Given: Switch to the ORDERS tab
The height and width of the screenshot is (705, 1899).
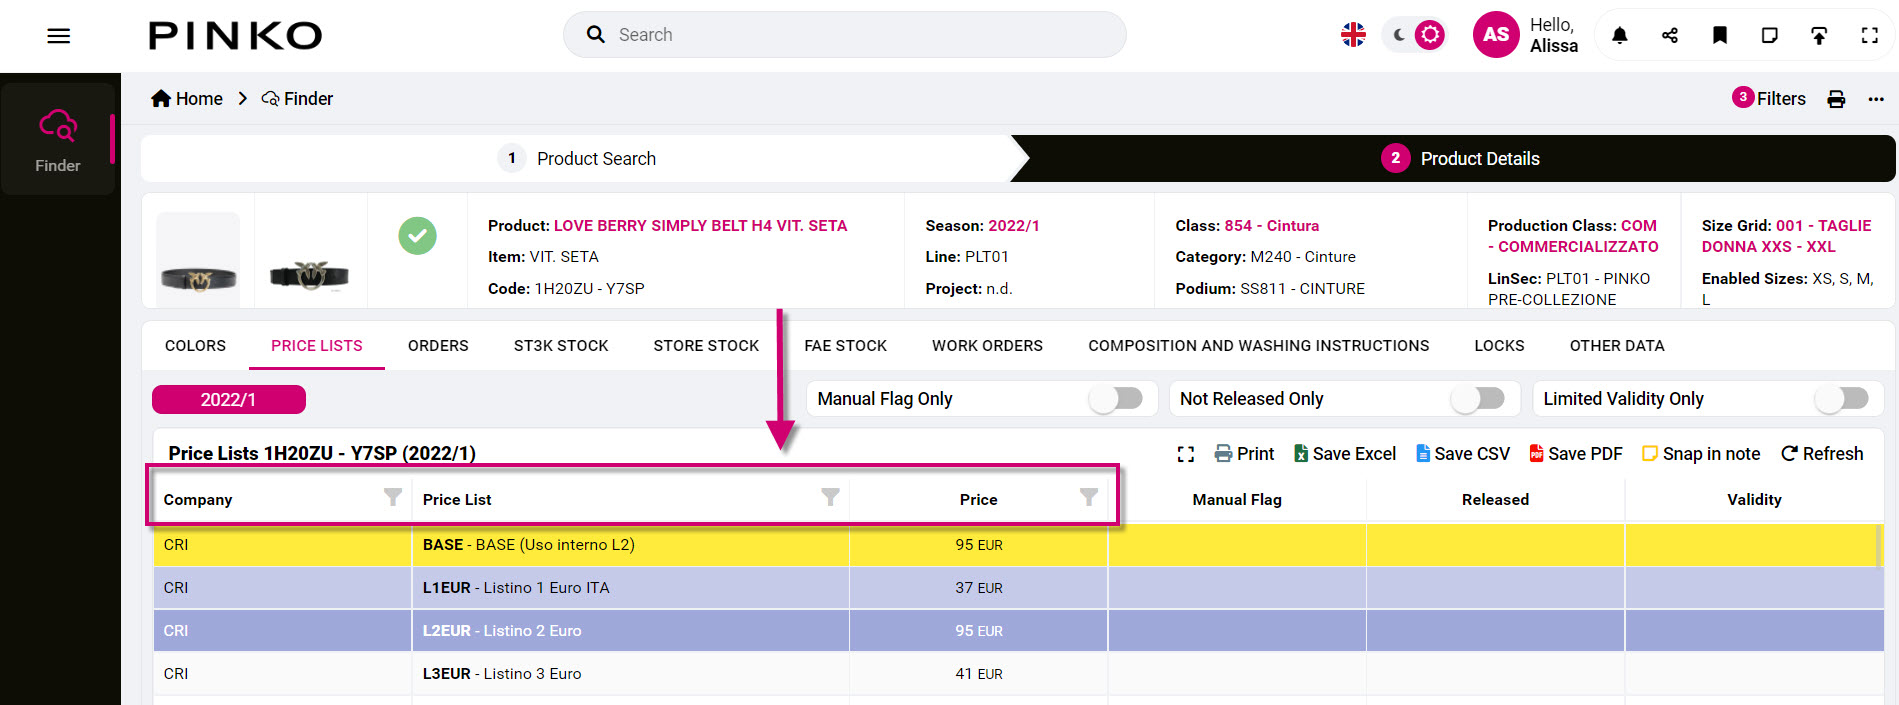Looking at the screenshot, I should coord(438,346).
